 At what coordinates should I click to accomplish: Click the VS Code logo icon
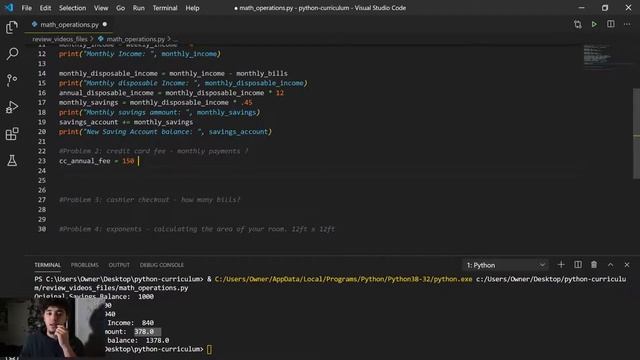point(9,8)
